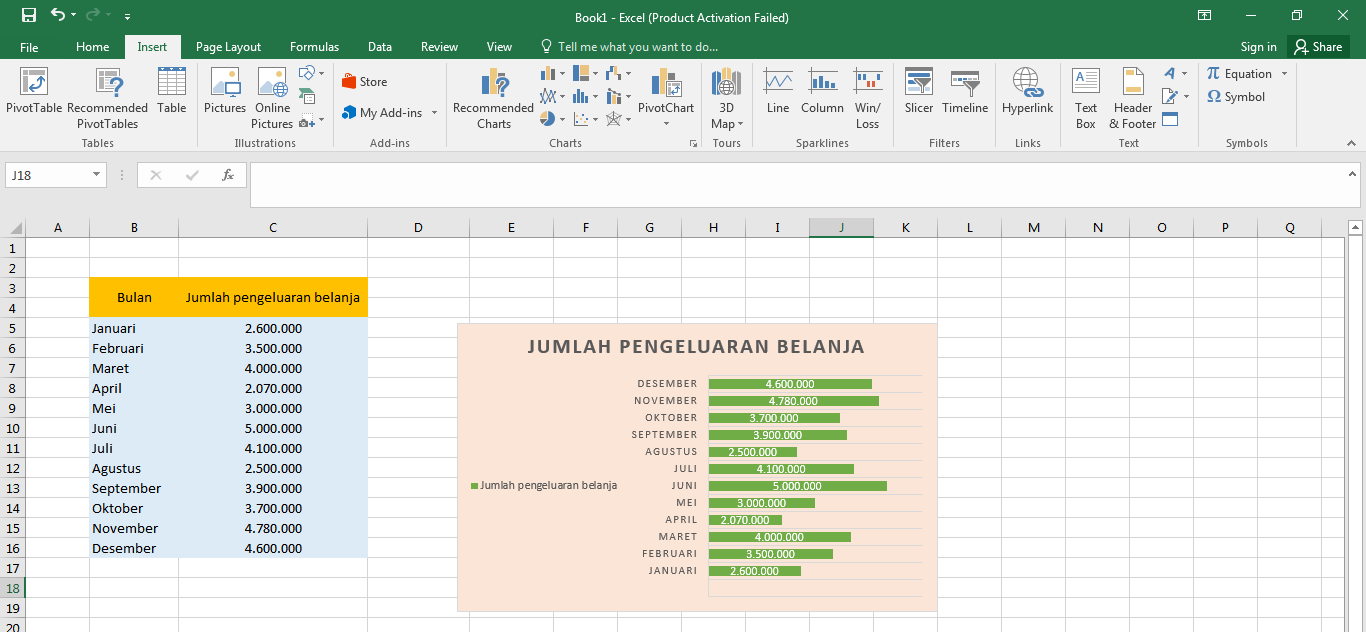This screenshot has height=632, width=1366.
Task: Open the Page Layout tab
Action: point(228,46)
